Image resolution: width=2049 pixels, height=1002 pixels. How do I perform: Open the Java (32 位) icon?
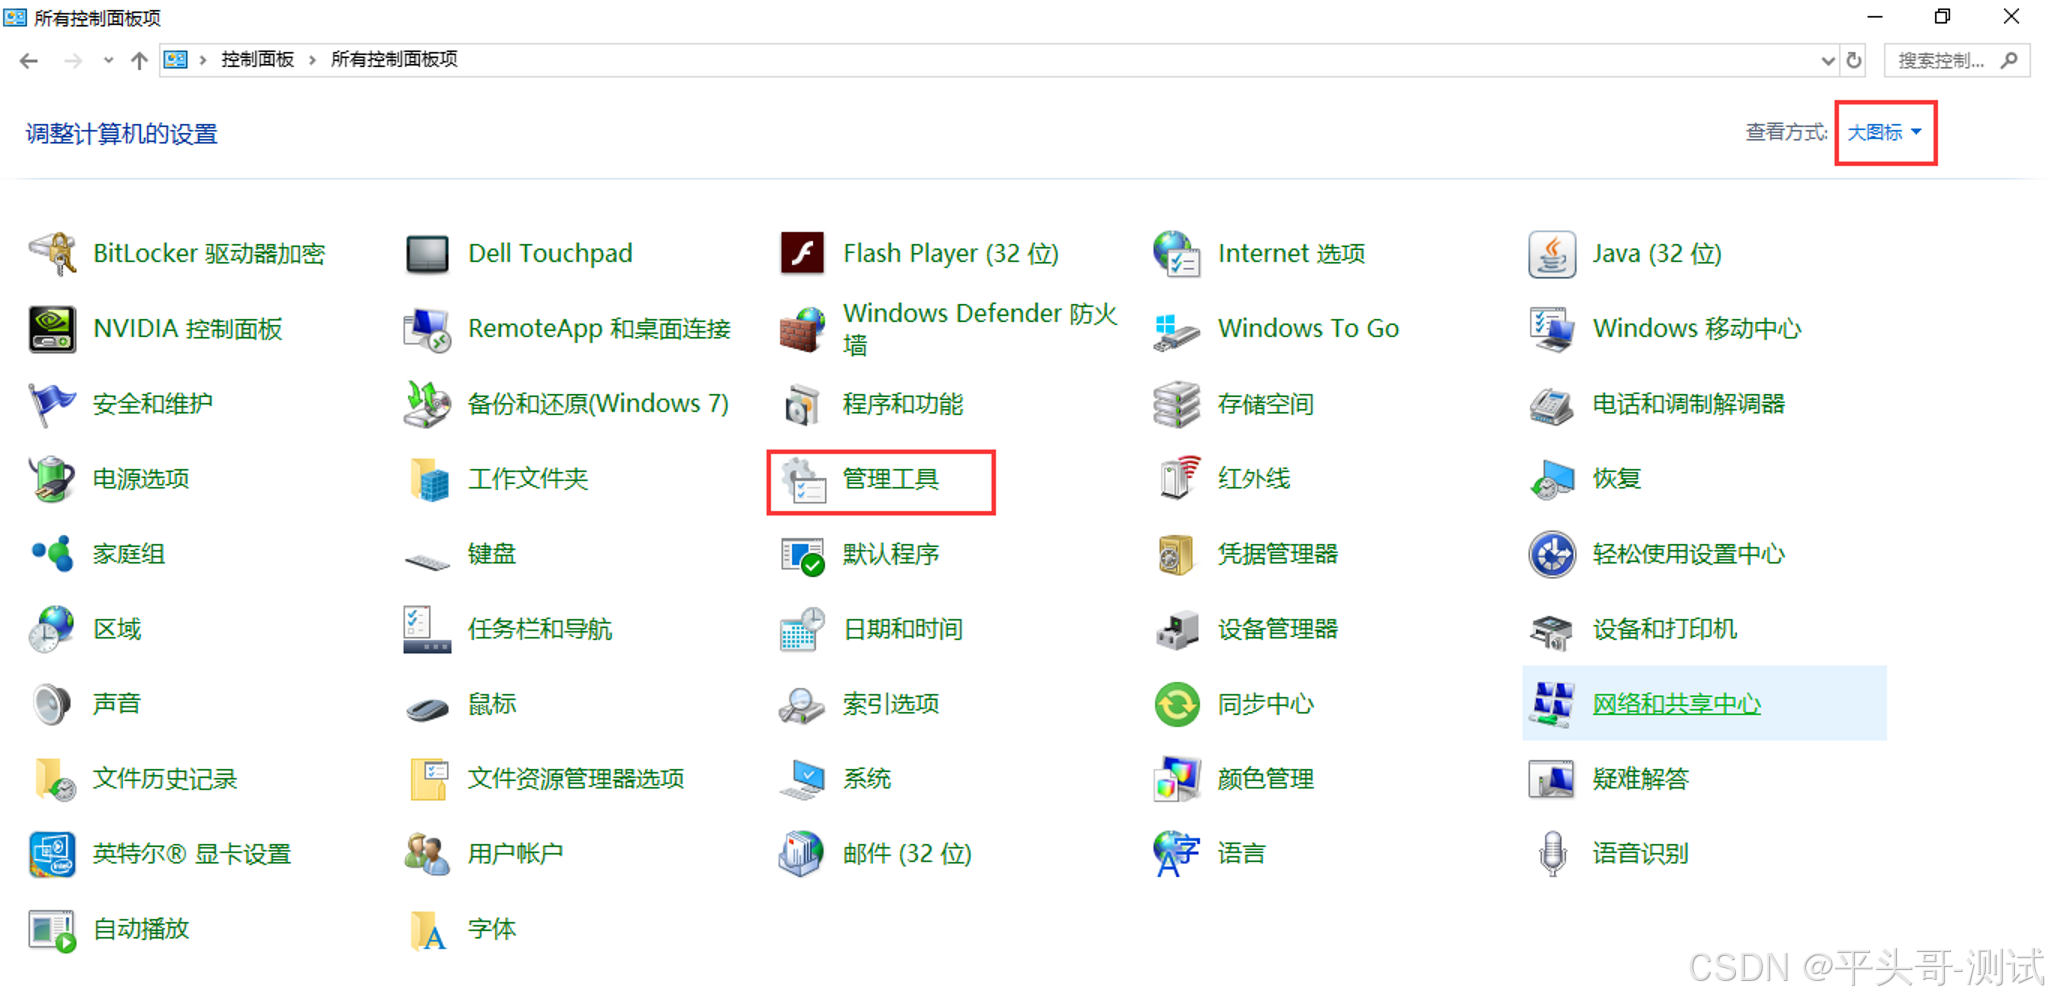[1552, 254]
